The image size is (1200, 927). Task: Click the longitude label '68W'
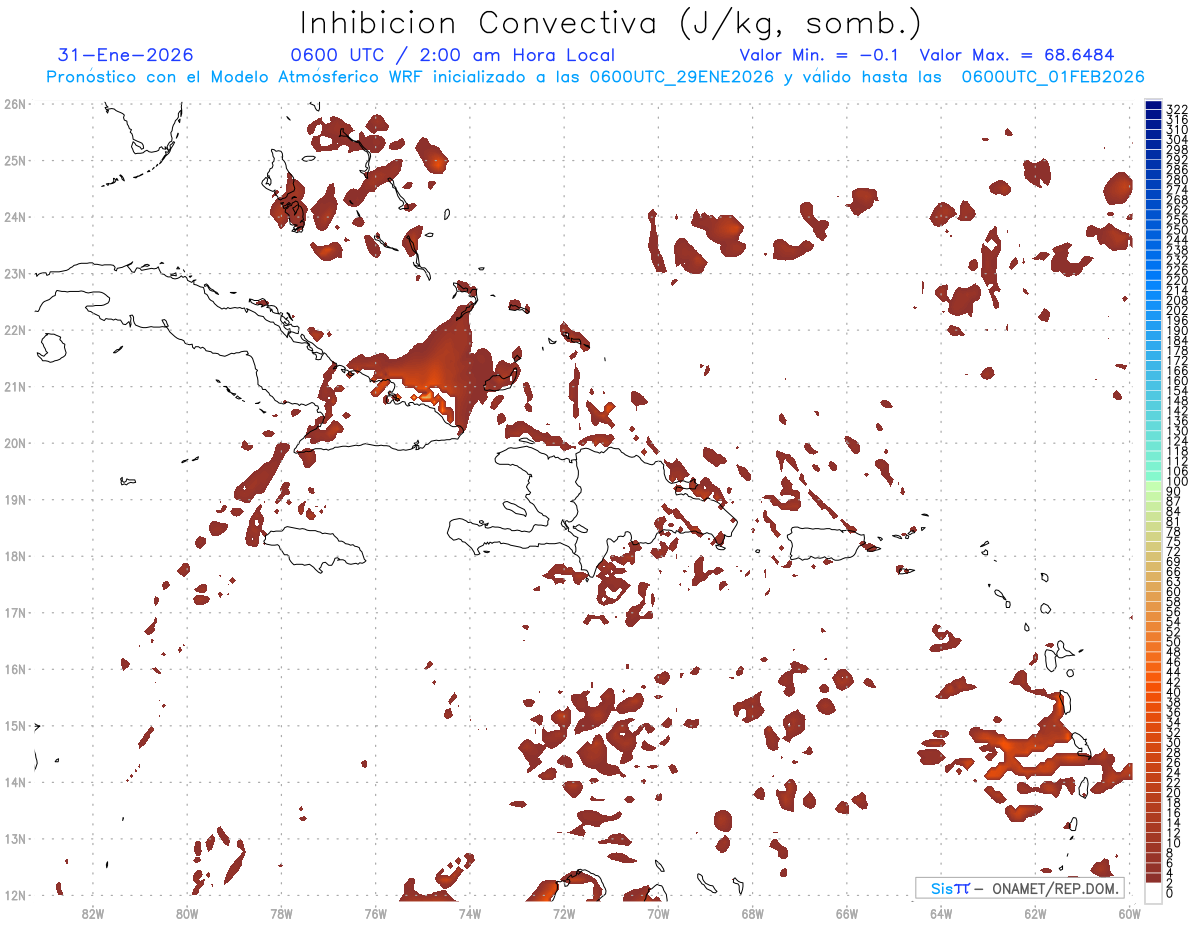pos(753,913)
